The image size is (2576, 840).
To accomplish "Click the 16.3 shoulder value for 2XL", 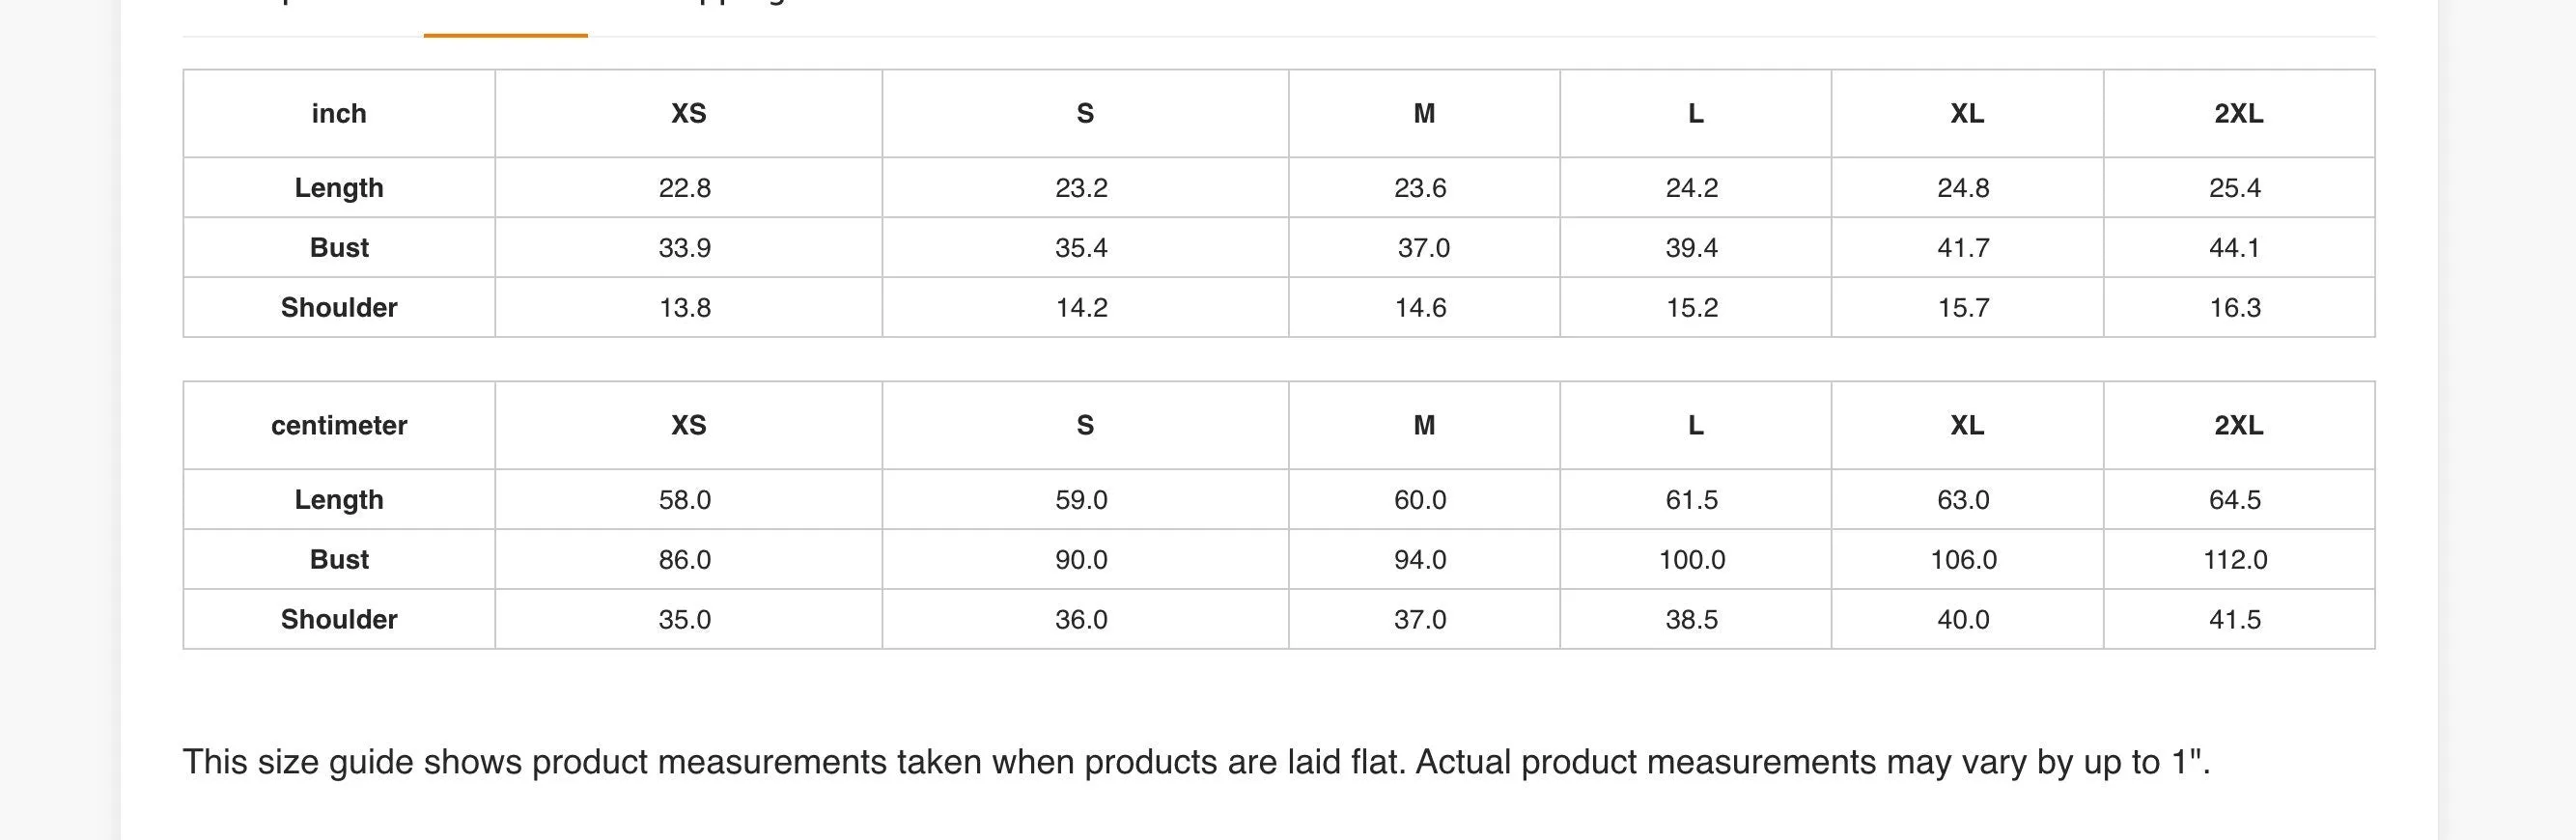I will (2235, 307).
